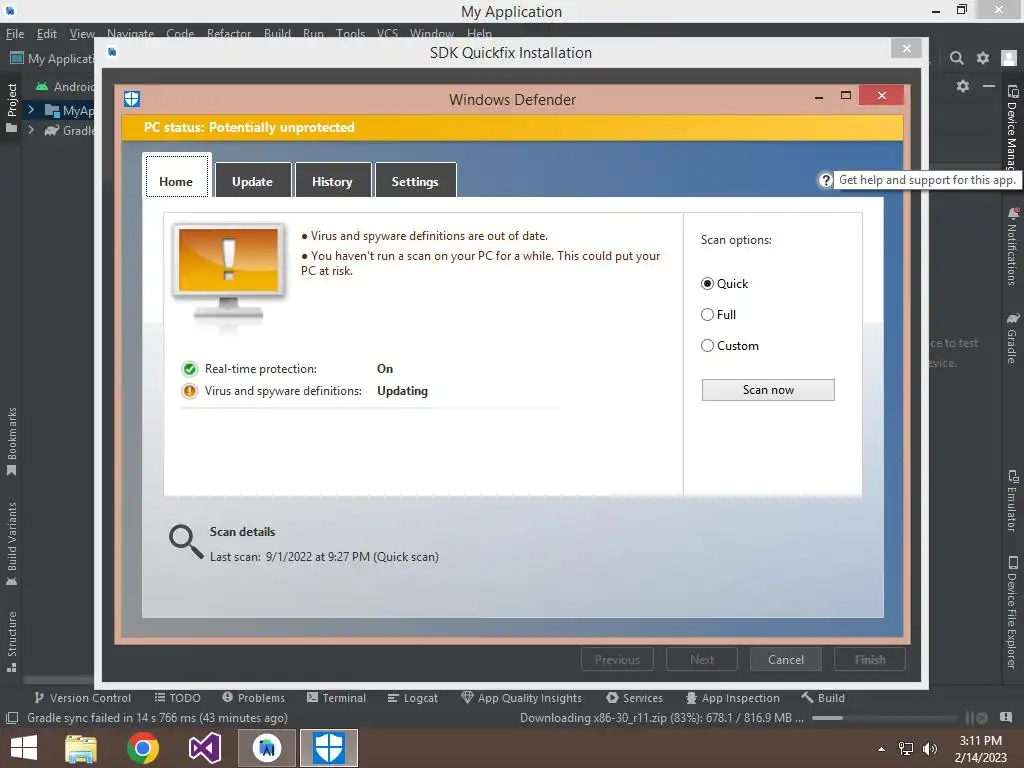1024x768 pixels.
Task: Click the Previous button in SDK dialog
Action: [617, 660]
